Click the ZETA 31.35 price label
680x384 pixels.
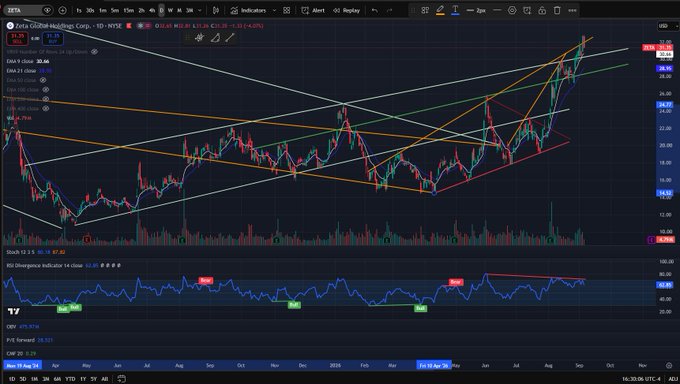tap(657, 47)
